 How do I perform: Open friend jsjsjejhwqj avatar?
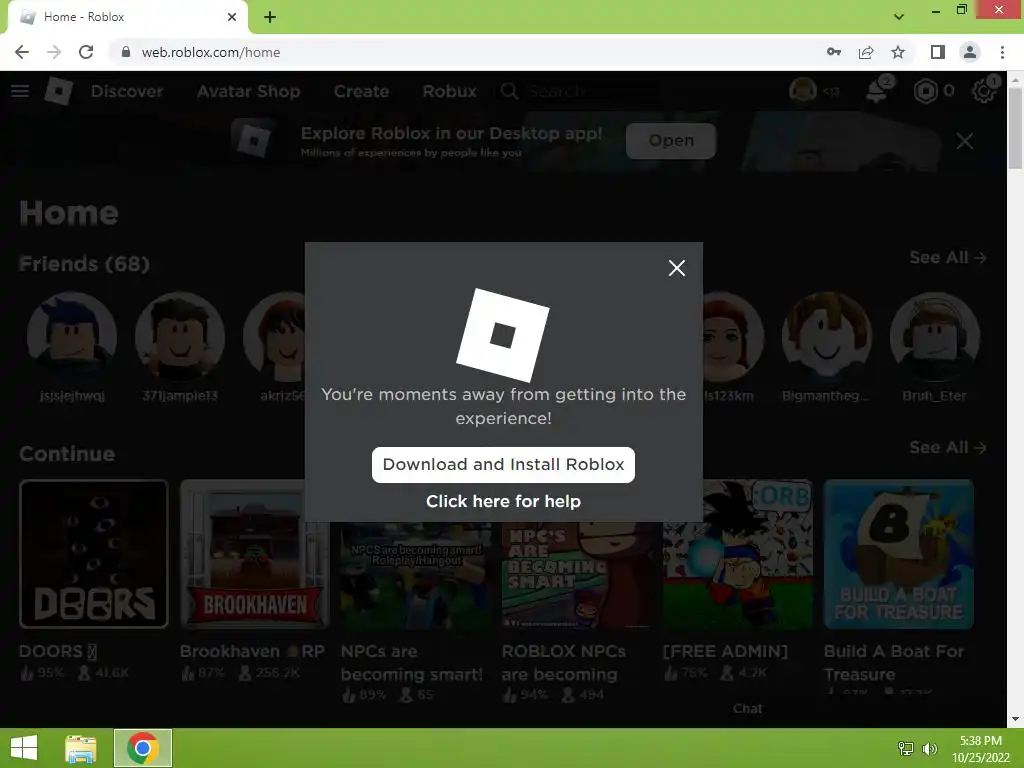pyautogui.click(x=72, y=337)
